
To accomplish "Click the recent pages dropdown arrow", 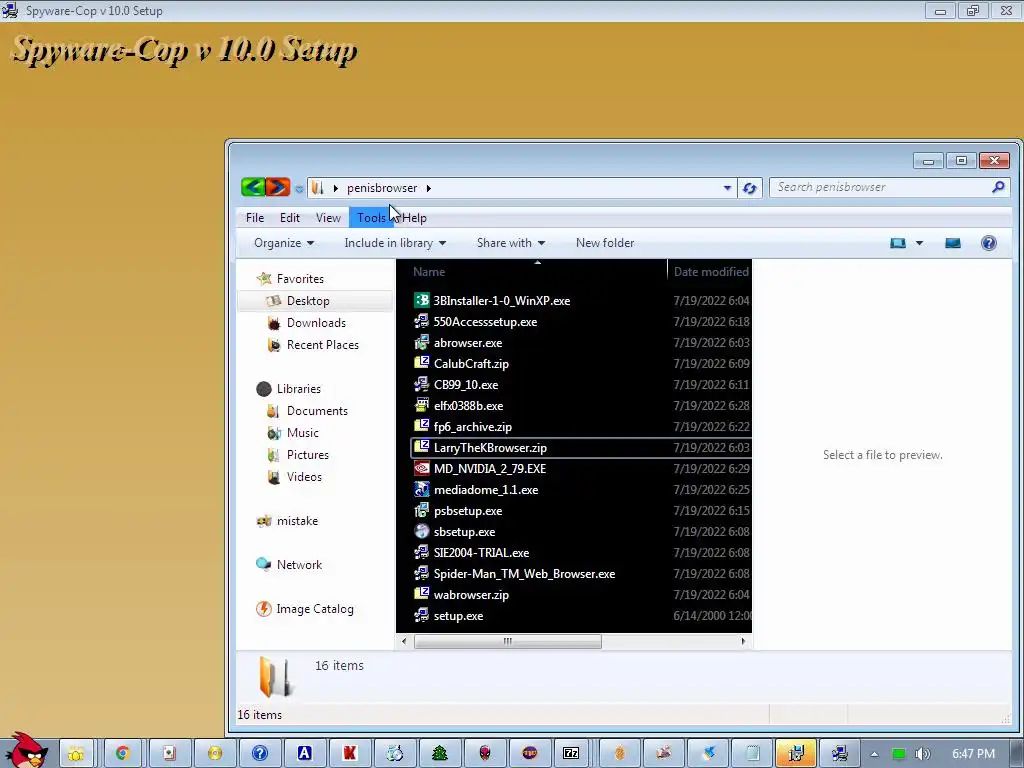I will [x=299, y=189].
